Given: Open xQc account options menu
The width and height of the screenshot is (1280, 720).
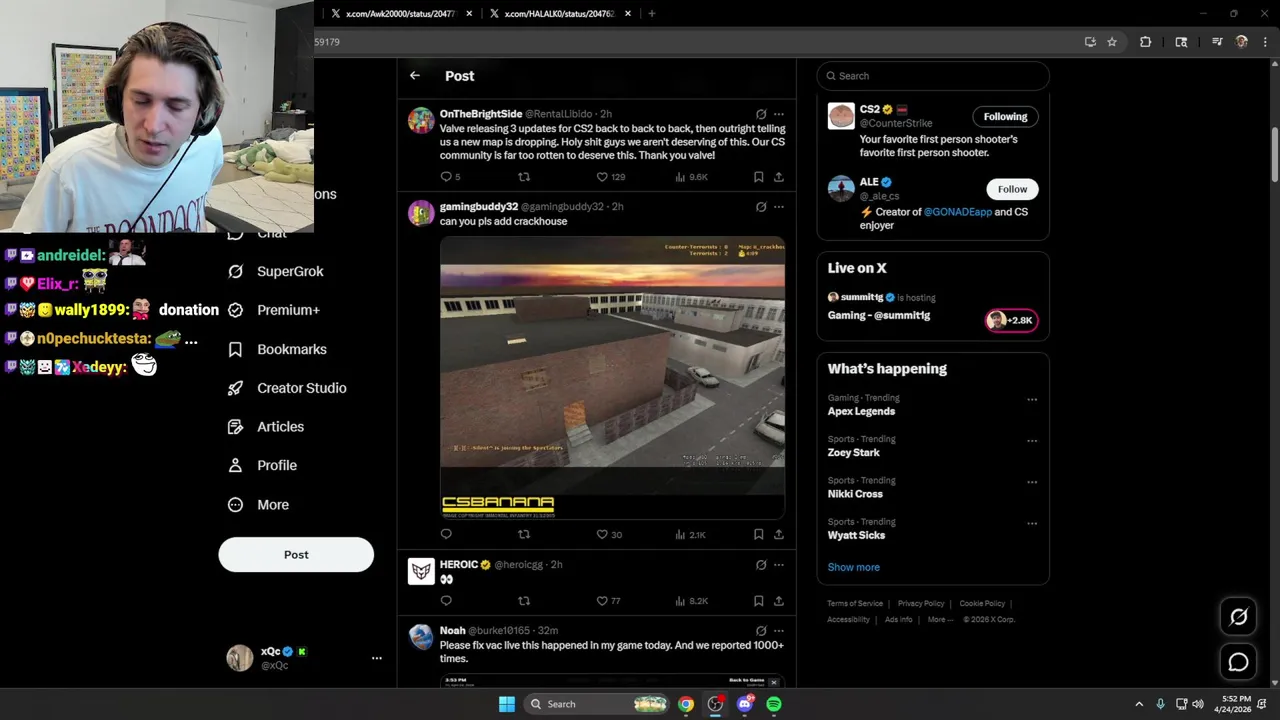Looking at the screenshot, I should pyautogui.click(x=376, y=658).
